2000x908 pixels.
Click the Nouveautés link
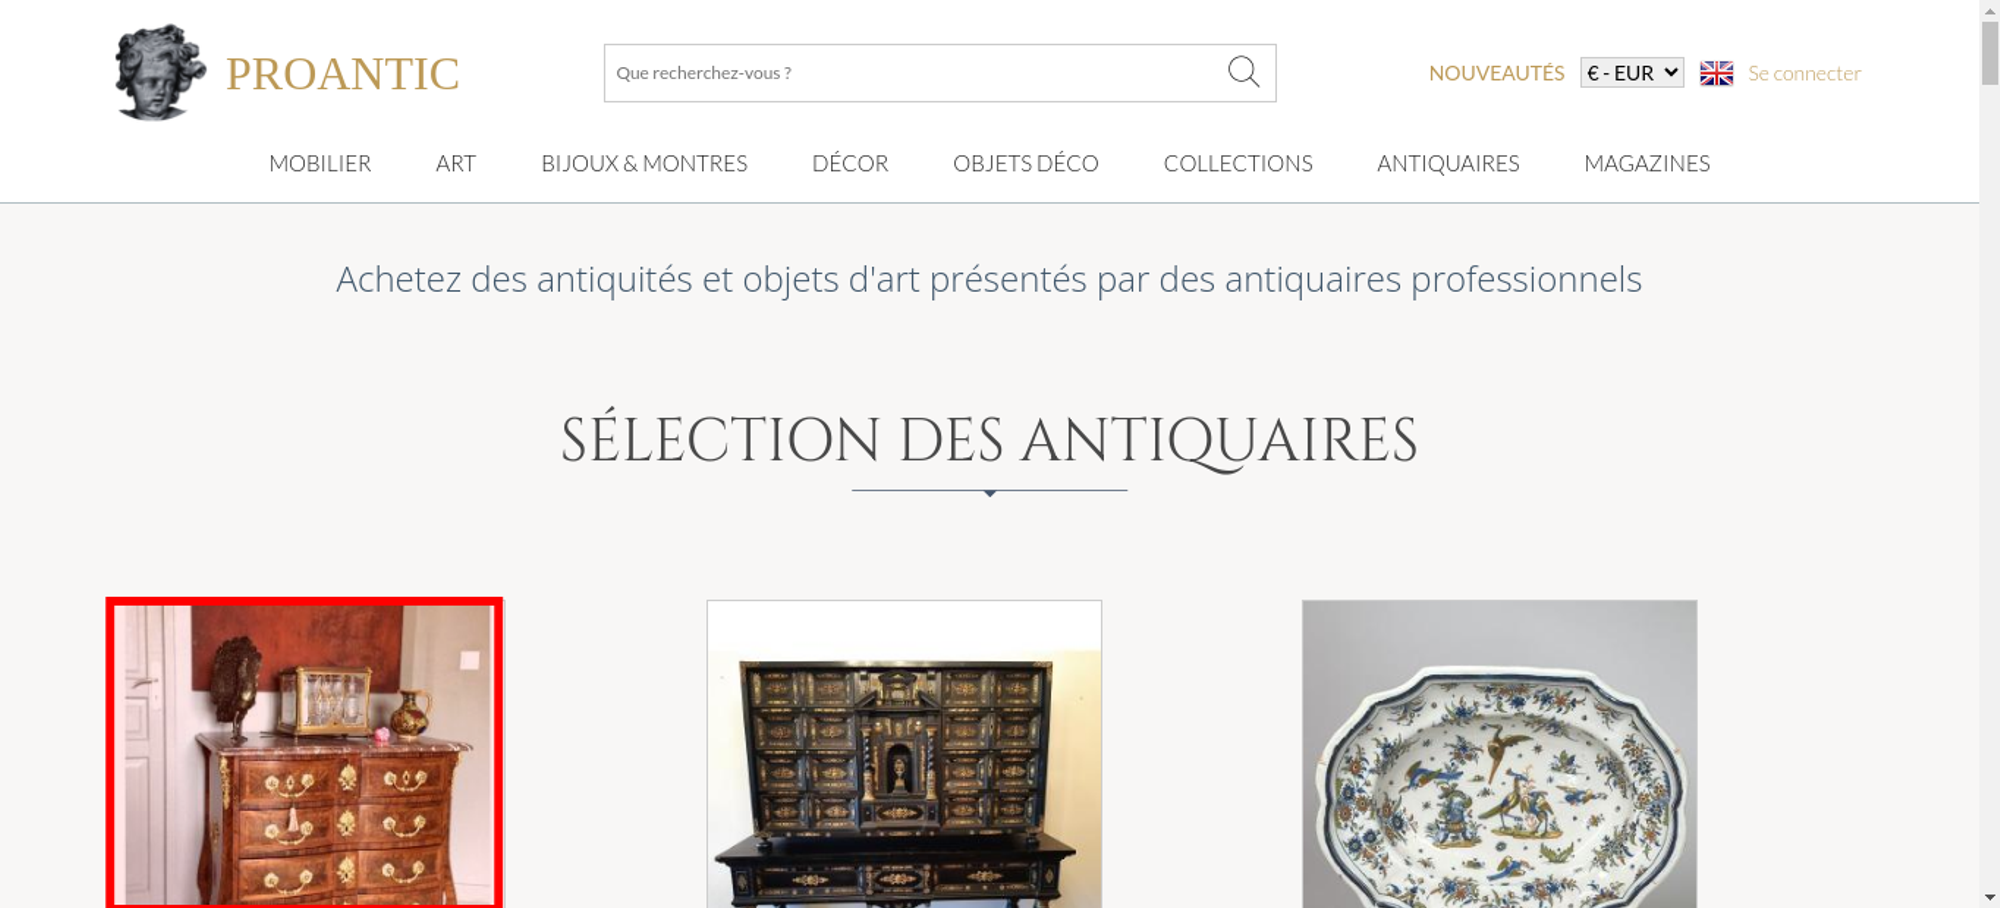pyautogui.click(x=1496, y=73)
